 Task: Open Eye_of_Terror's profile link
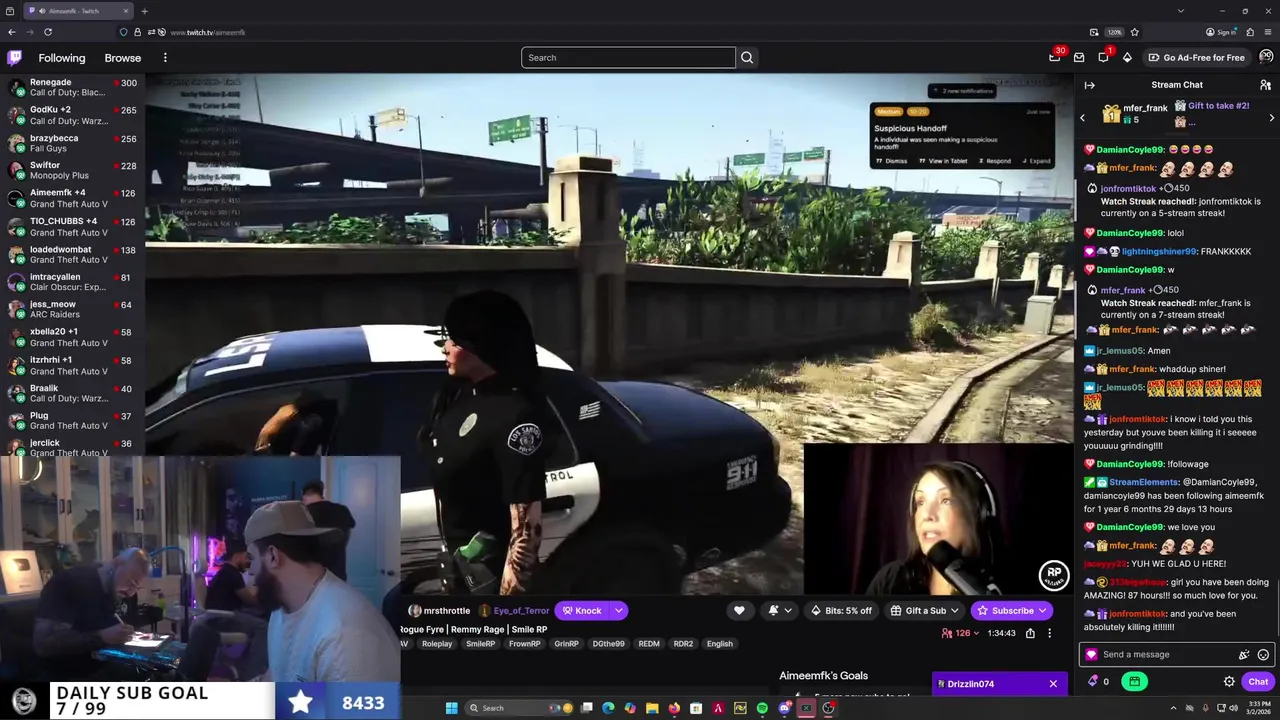[x=514, y=611]
